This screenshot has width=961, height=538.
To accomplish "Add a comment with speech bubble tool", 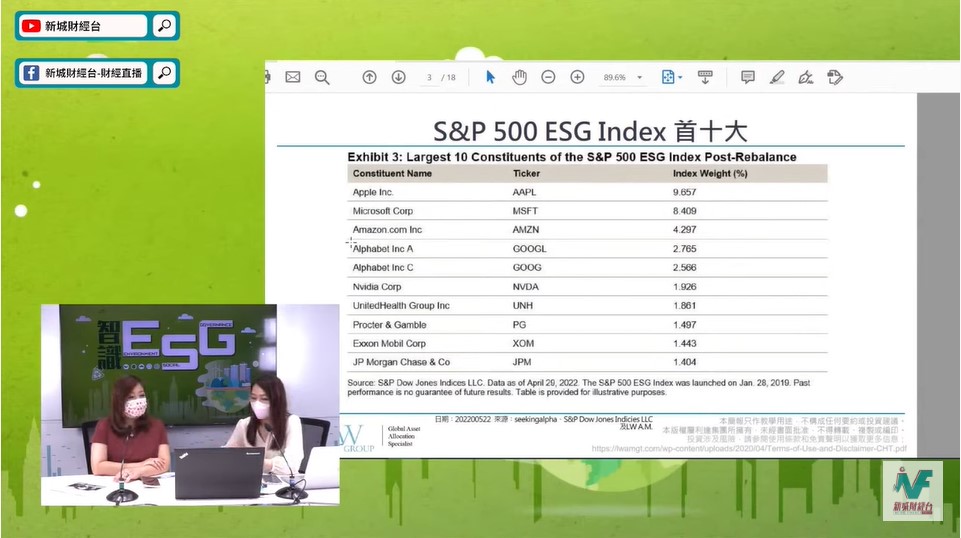I will click(747, 77).
